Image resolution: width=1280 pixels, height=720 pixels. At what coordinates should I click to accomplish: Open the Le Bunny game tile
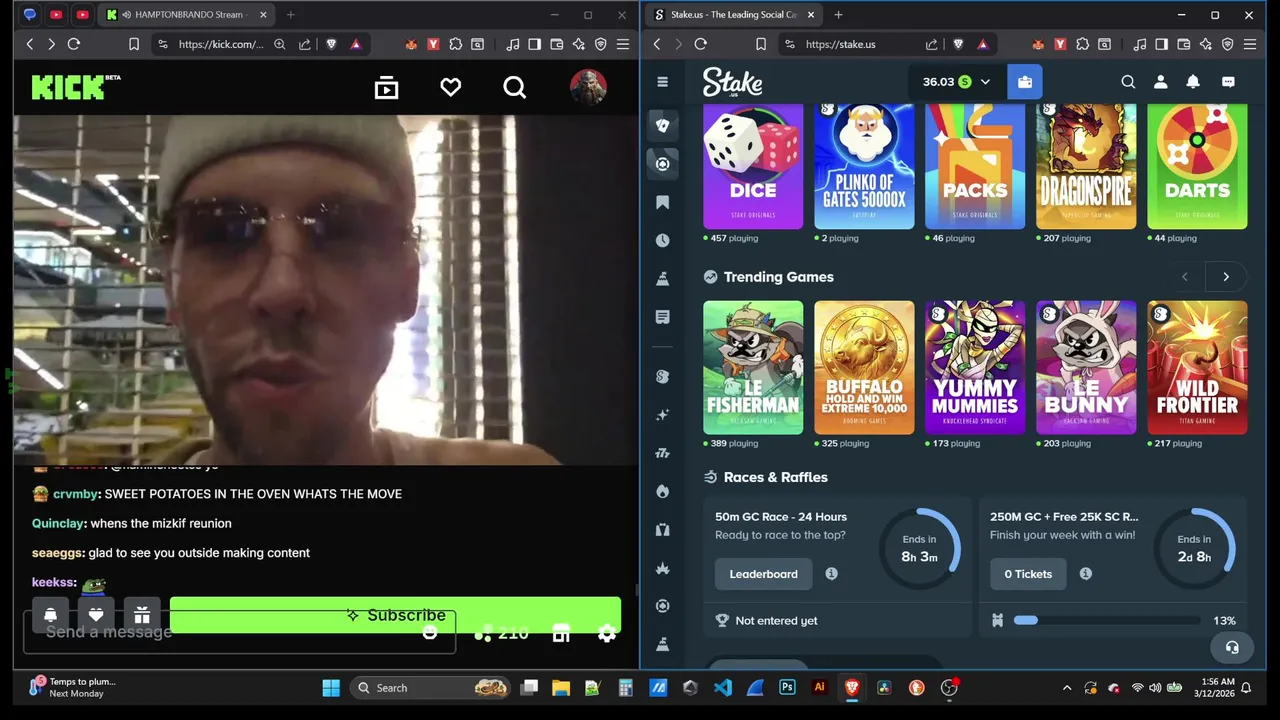pyautogui.click(x=1086, y=367)
